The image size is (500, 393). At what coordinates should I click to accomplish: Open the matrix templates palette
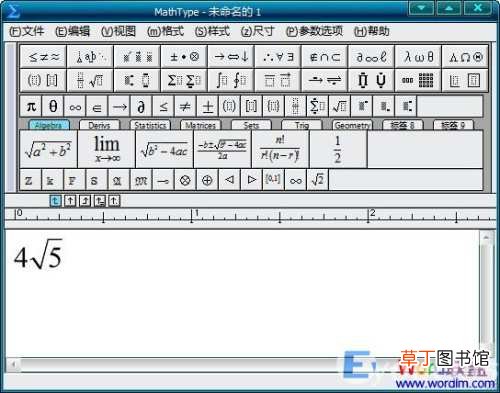[x=418, y=80]
